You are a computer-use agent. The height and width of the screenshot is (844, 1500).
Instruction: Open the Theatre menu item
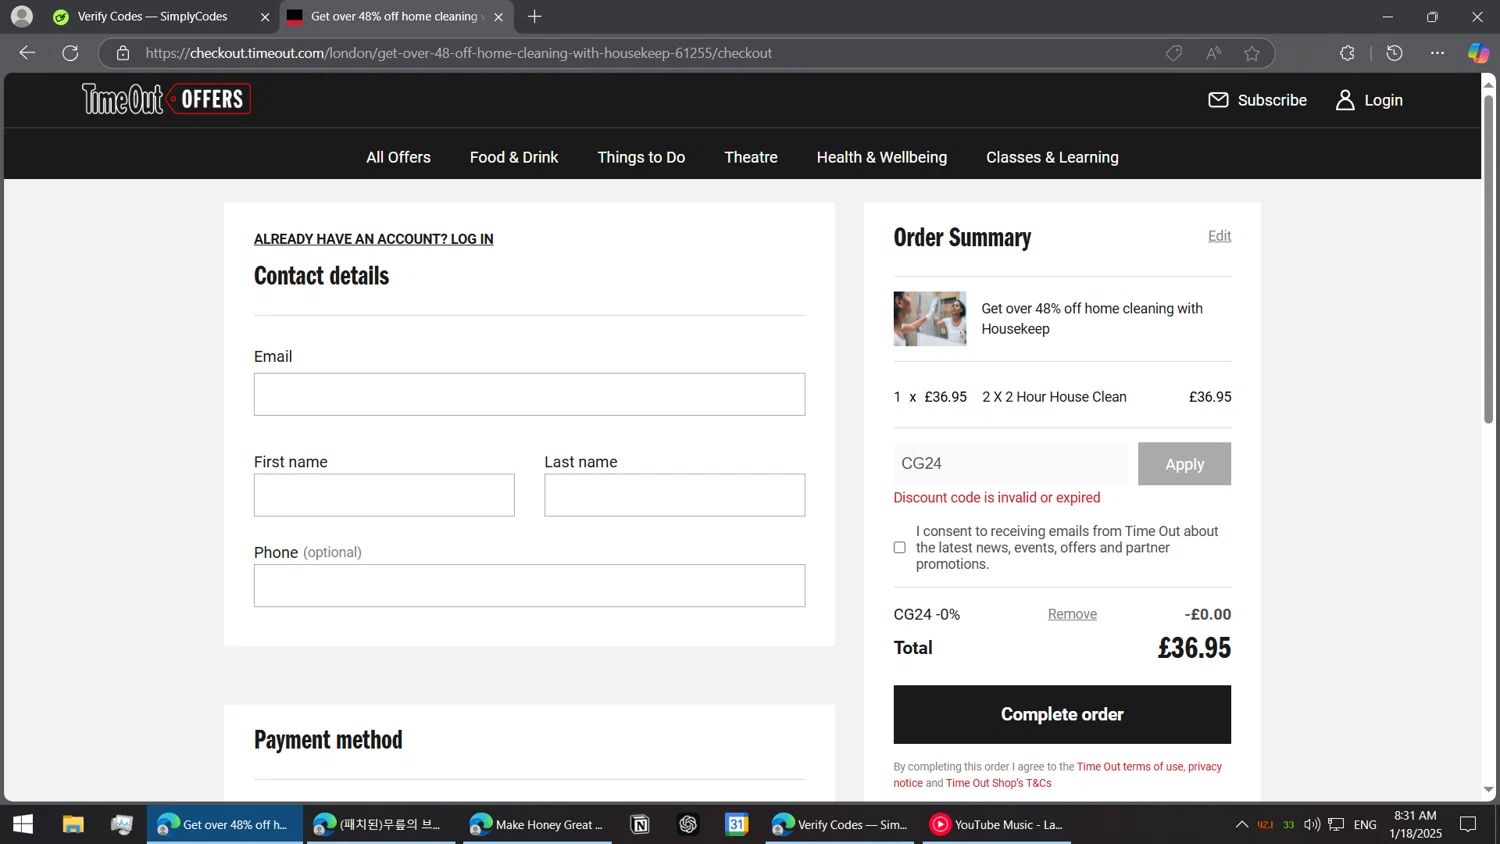[751, 157]
